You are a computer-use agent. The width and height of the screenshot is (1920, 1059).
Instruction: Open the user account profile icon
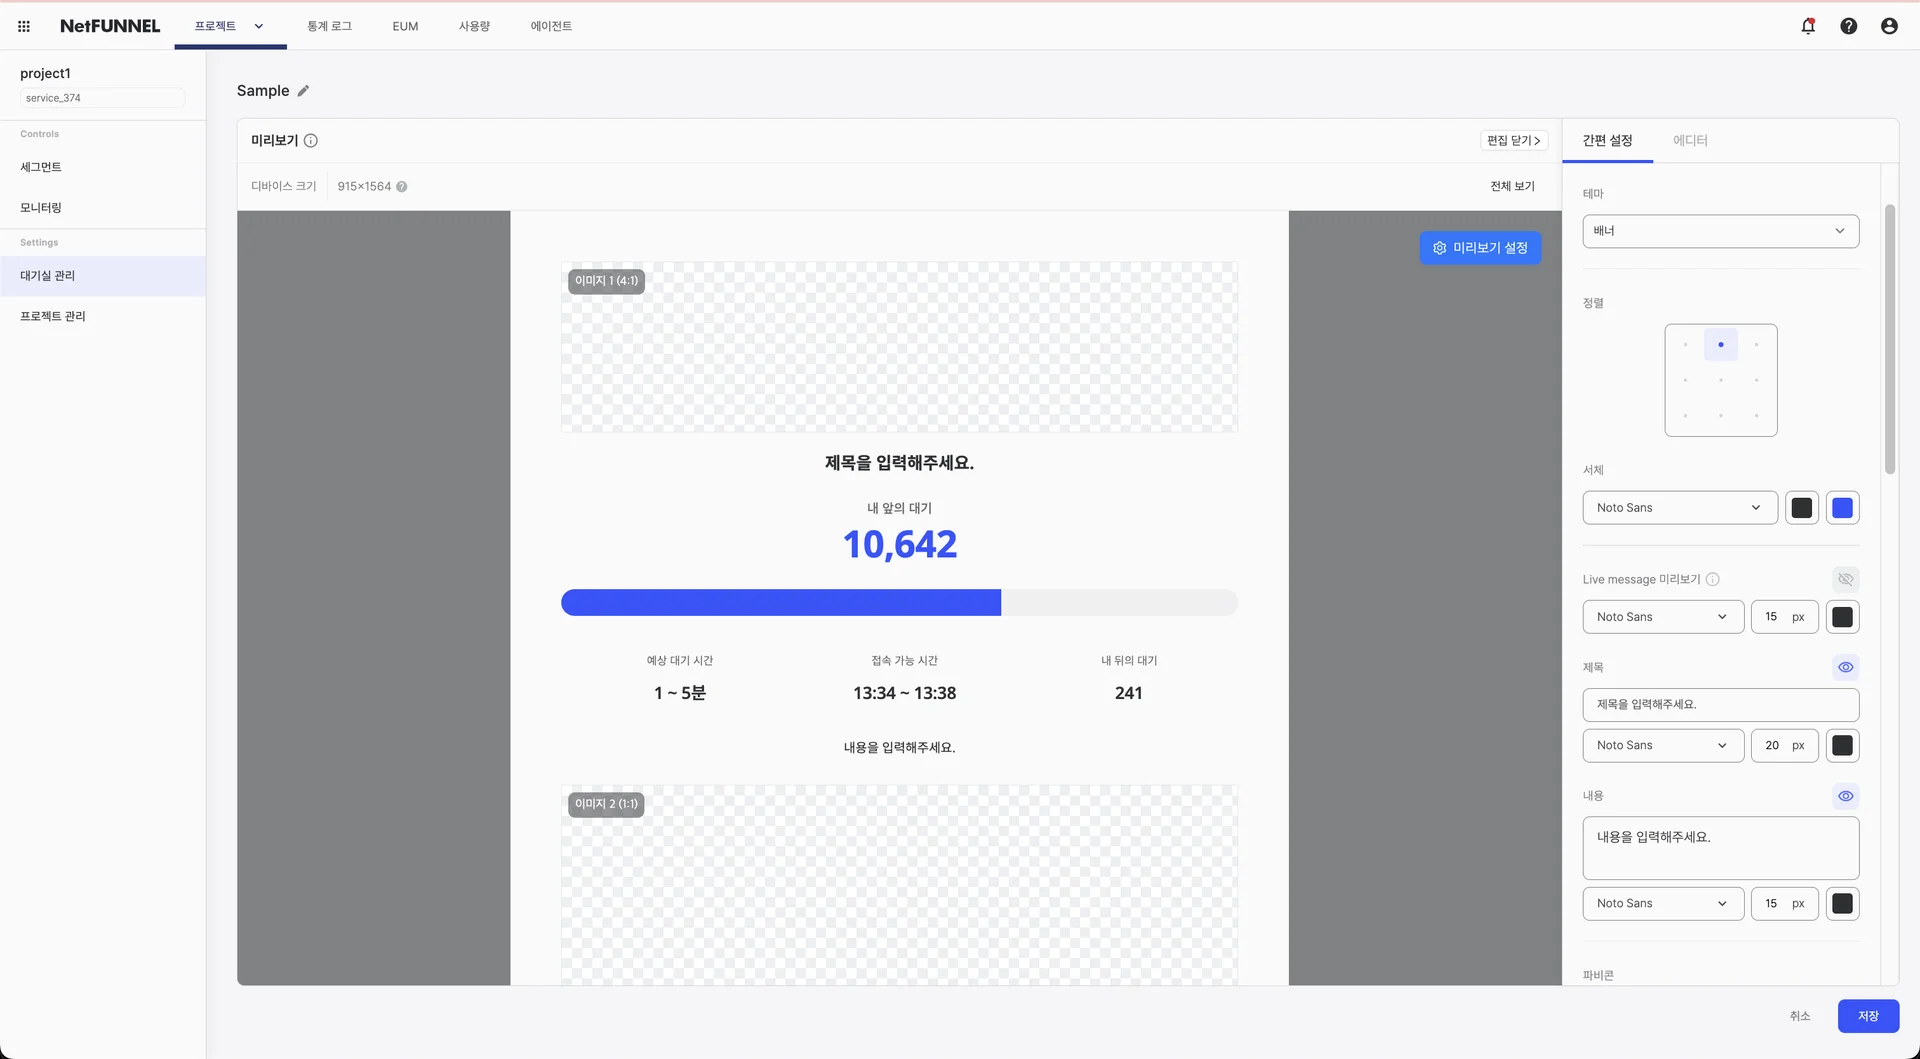(x=1888, y=26)
